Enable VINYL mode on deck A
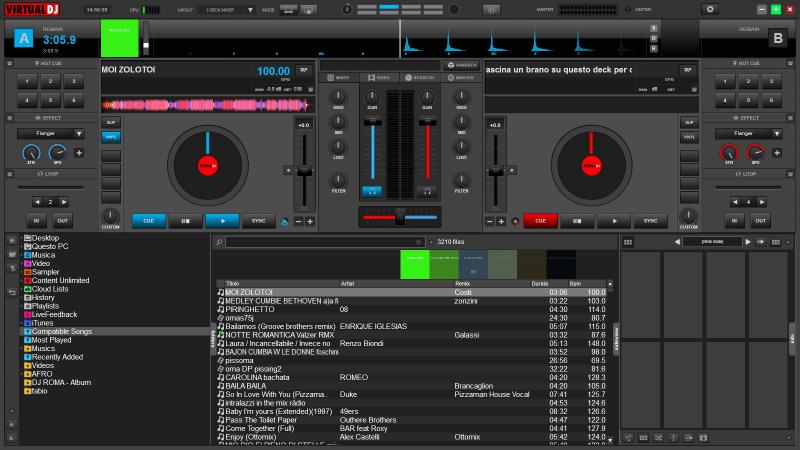This screenshot has width=800, height=450. click(110, 137)
